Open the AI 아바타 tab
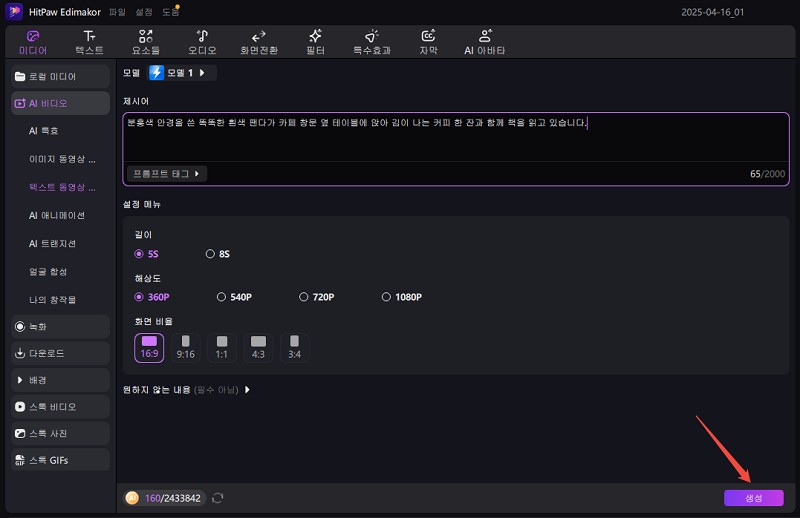Image resolution: width=800 pixels, height=518 pixels. [x=484, y=42]
